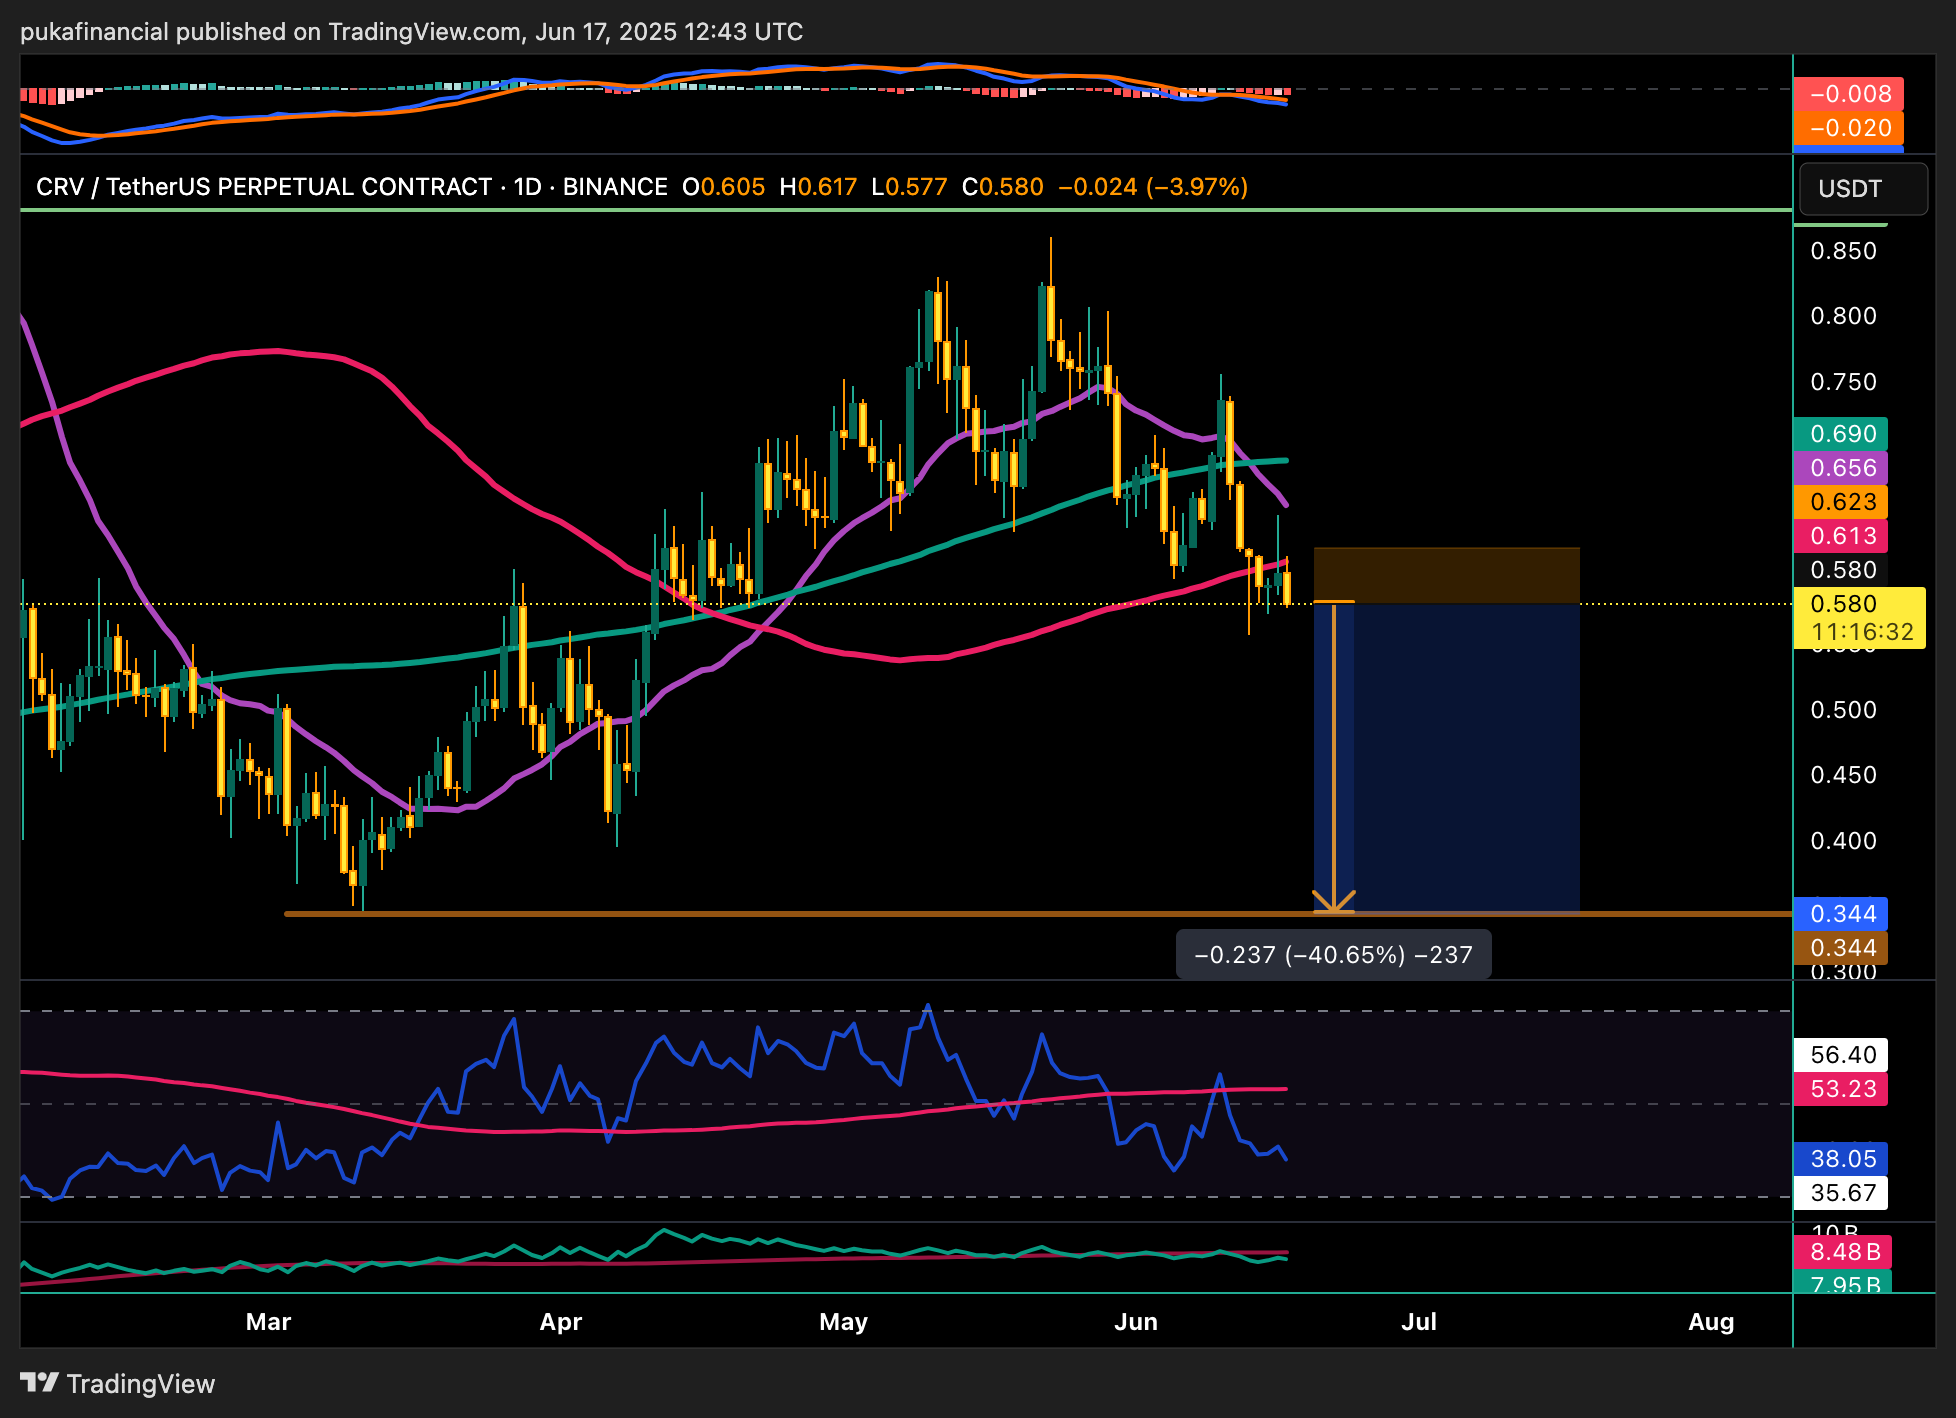Viewport: 1956px width, 1418px height.
Task: Click the -0.237 (-40.65%) measurement tooltip
Action: (1333, 954)
